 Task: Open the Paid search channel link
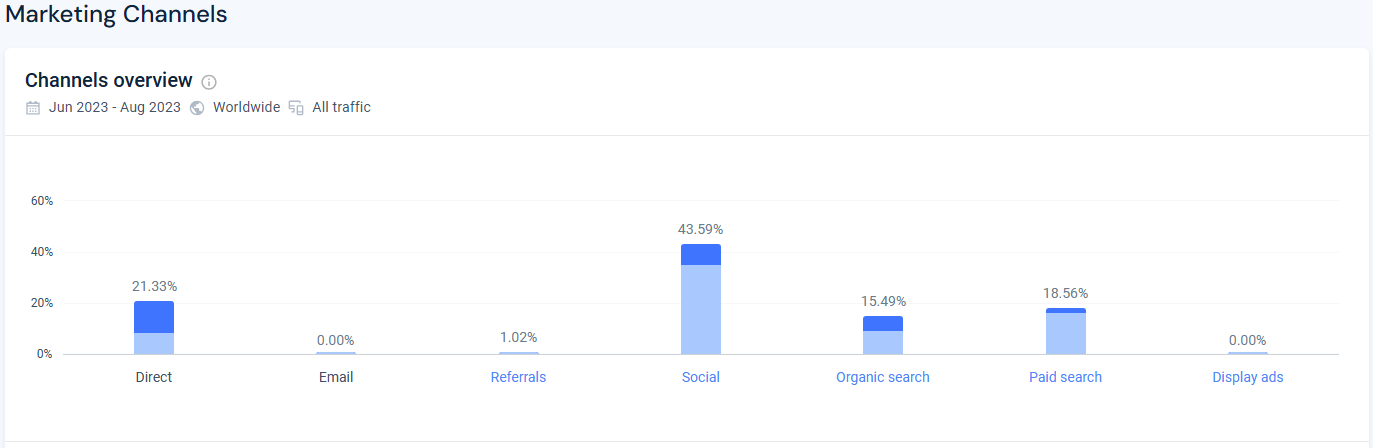(1065, 377)
